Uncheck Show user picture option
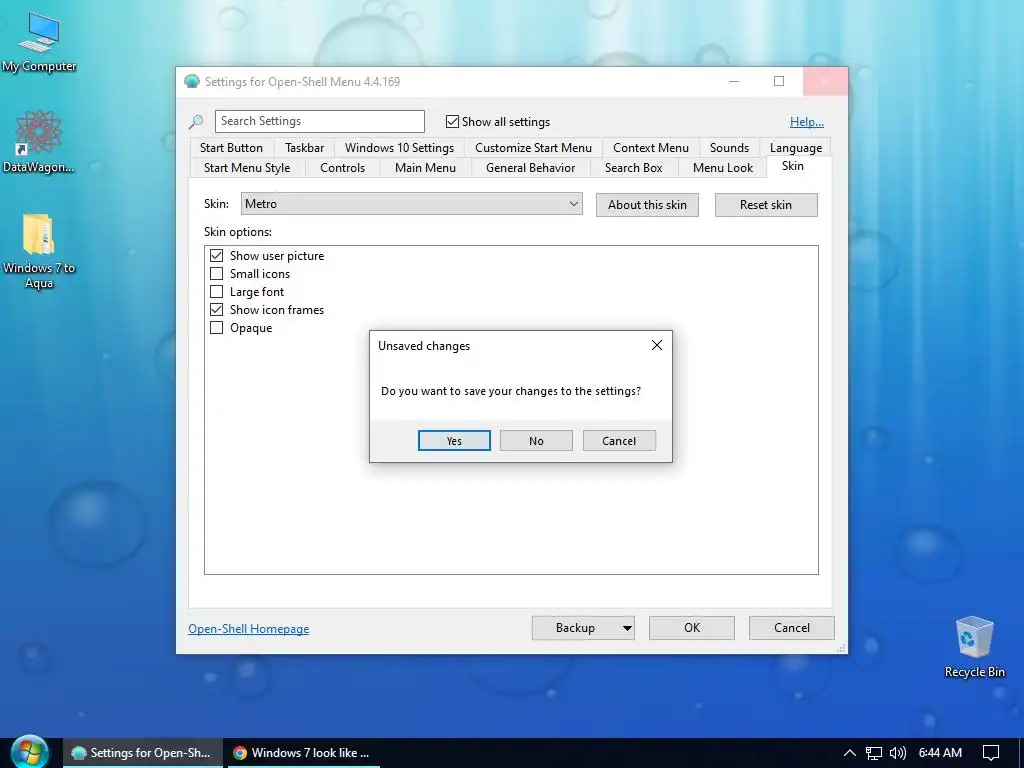This screenshot has width=1024, height=768. click(216, 255)
